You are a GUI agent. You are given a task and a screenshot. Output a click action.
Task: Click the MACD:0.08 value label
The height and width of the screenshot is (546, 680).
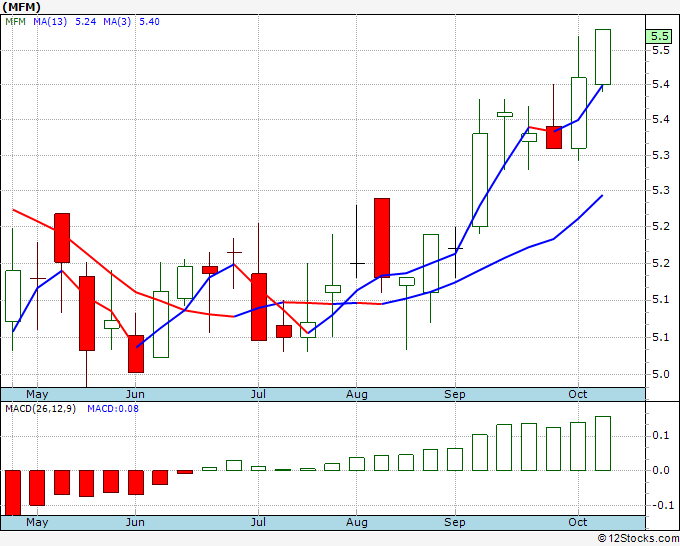(113, 409)
